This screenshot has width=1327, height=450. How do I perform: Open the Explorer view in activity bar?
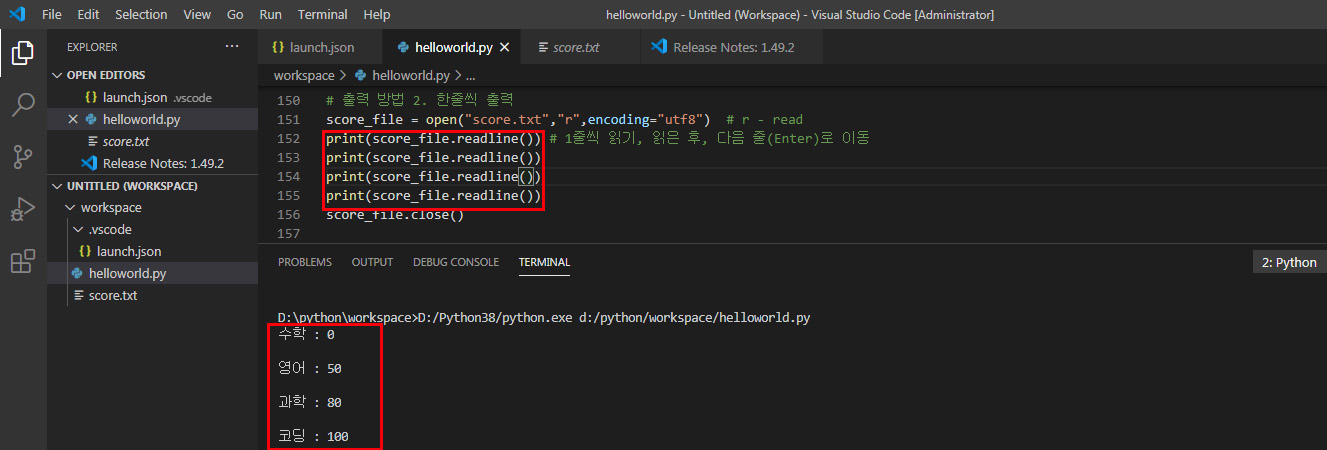tap(22, 53)
